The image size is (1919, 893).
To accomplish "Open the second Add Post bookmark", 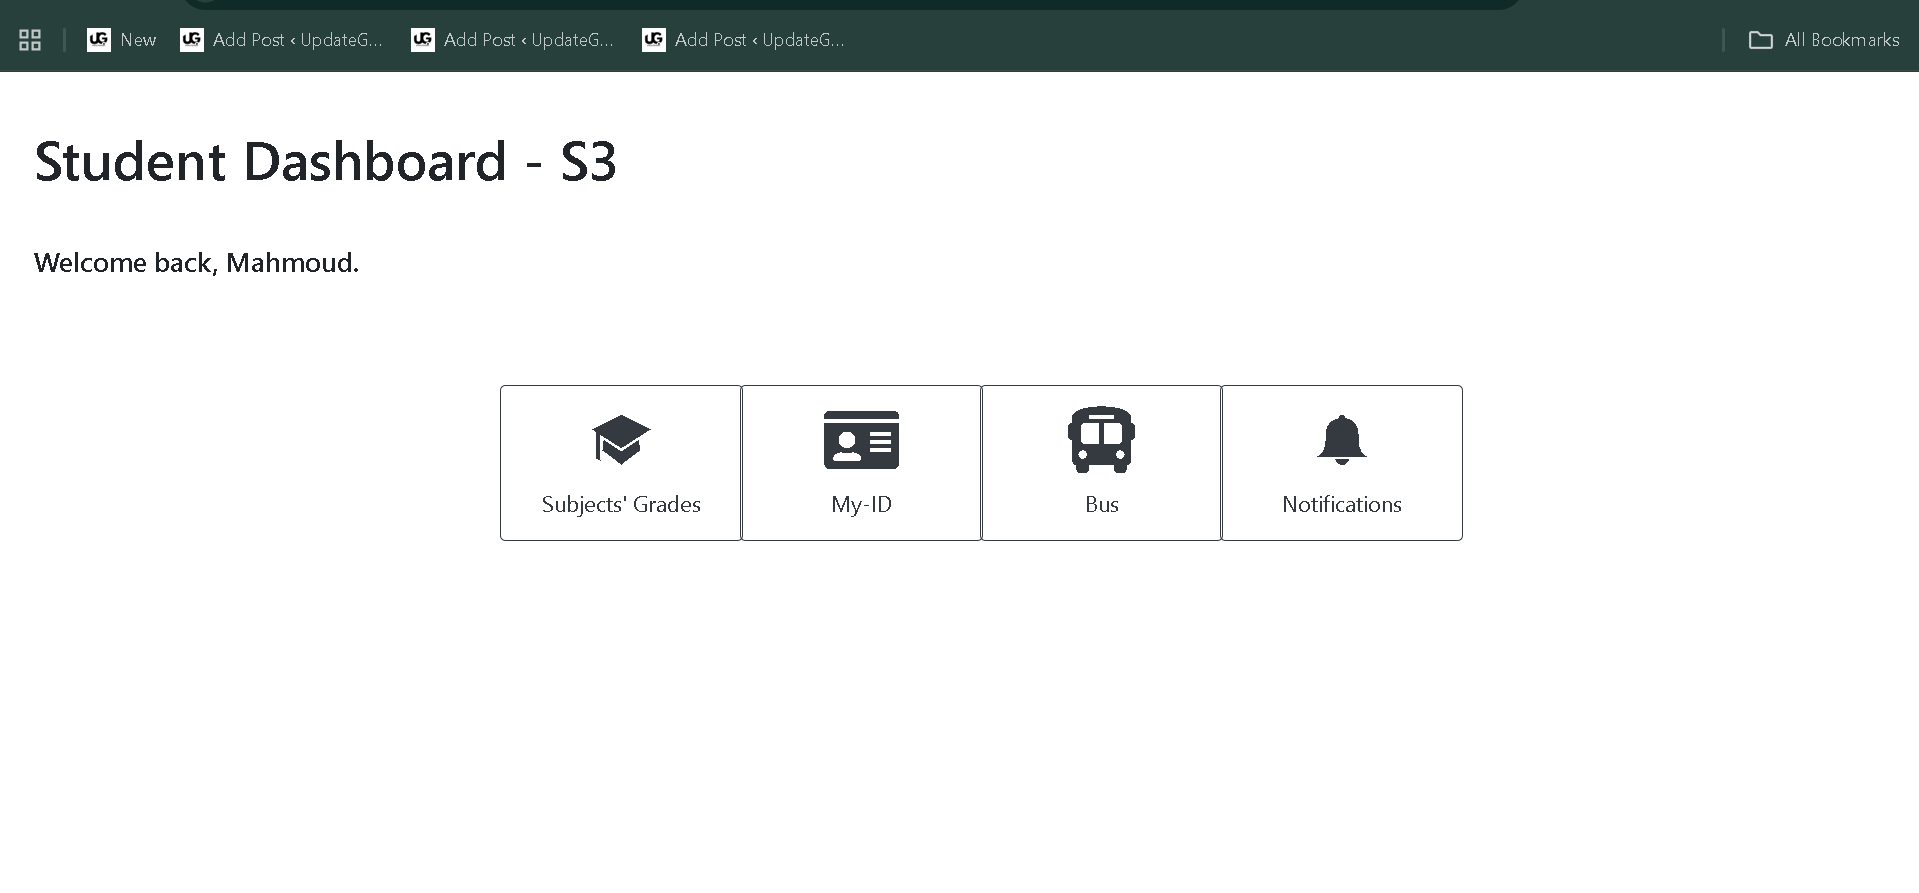I will (x=528, y=40).
